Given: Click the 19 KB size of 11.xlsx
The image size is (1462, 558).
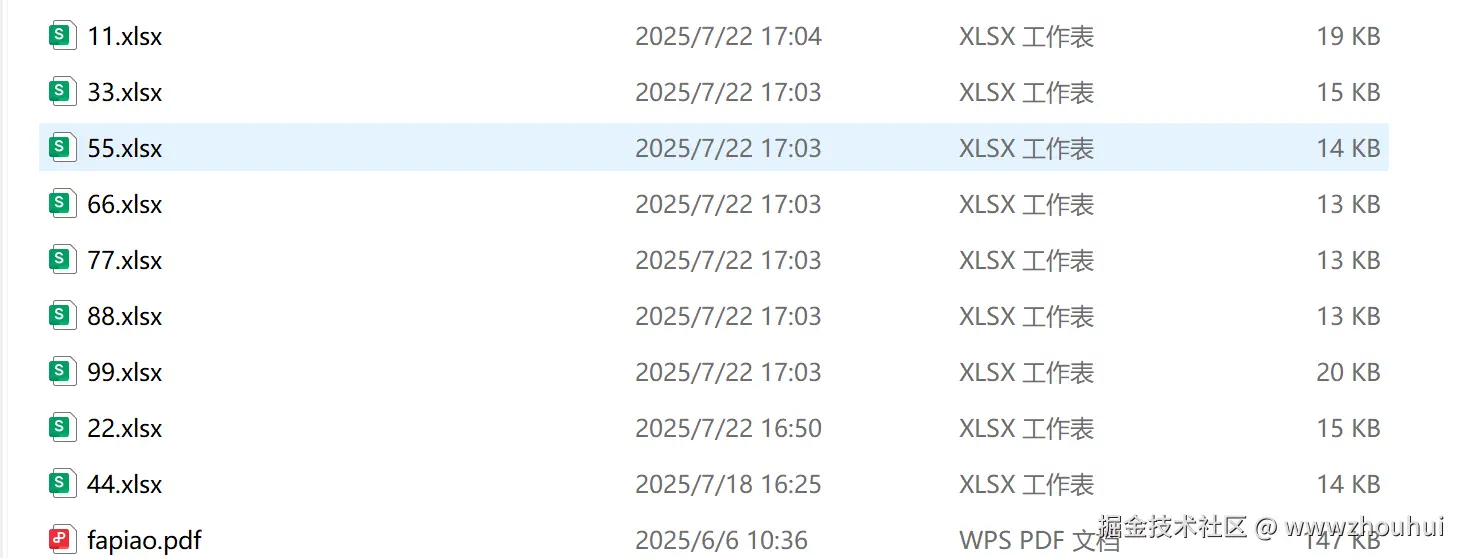Looking at the screenshot, I should coord(1348,37).
